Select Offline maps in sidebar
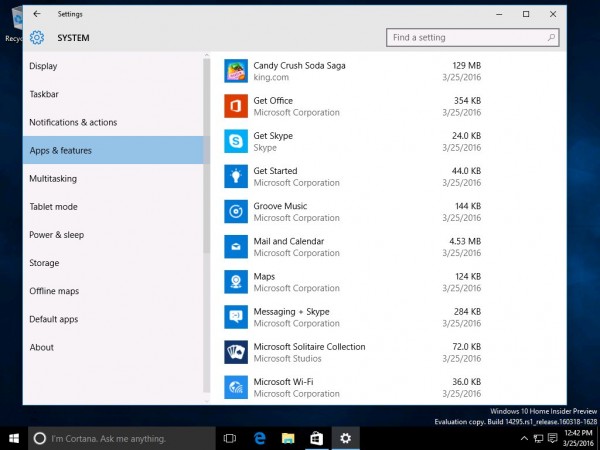 [x=113, y=291]
